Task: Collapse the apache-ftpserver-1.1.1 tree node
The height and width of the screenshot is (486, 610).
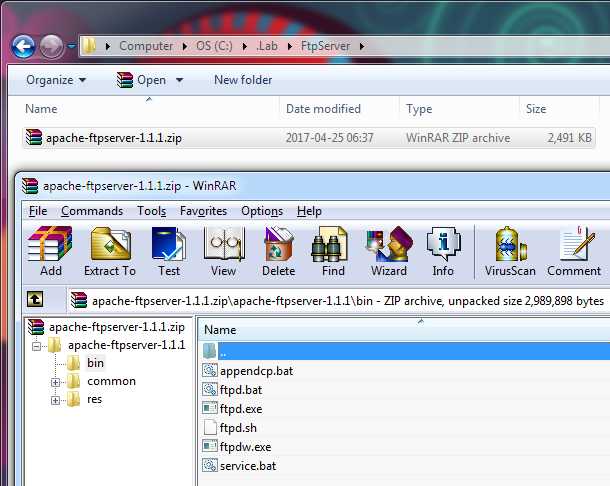Action: coord(37,346)
